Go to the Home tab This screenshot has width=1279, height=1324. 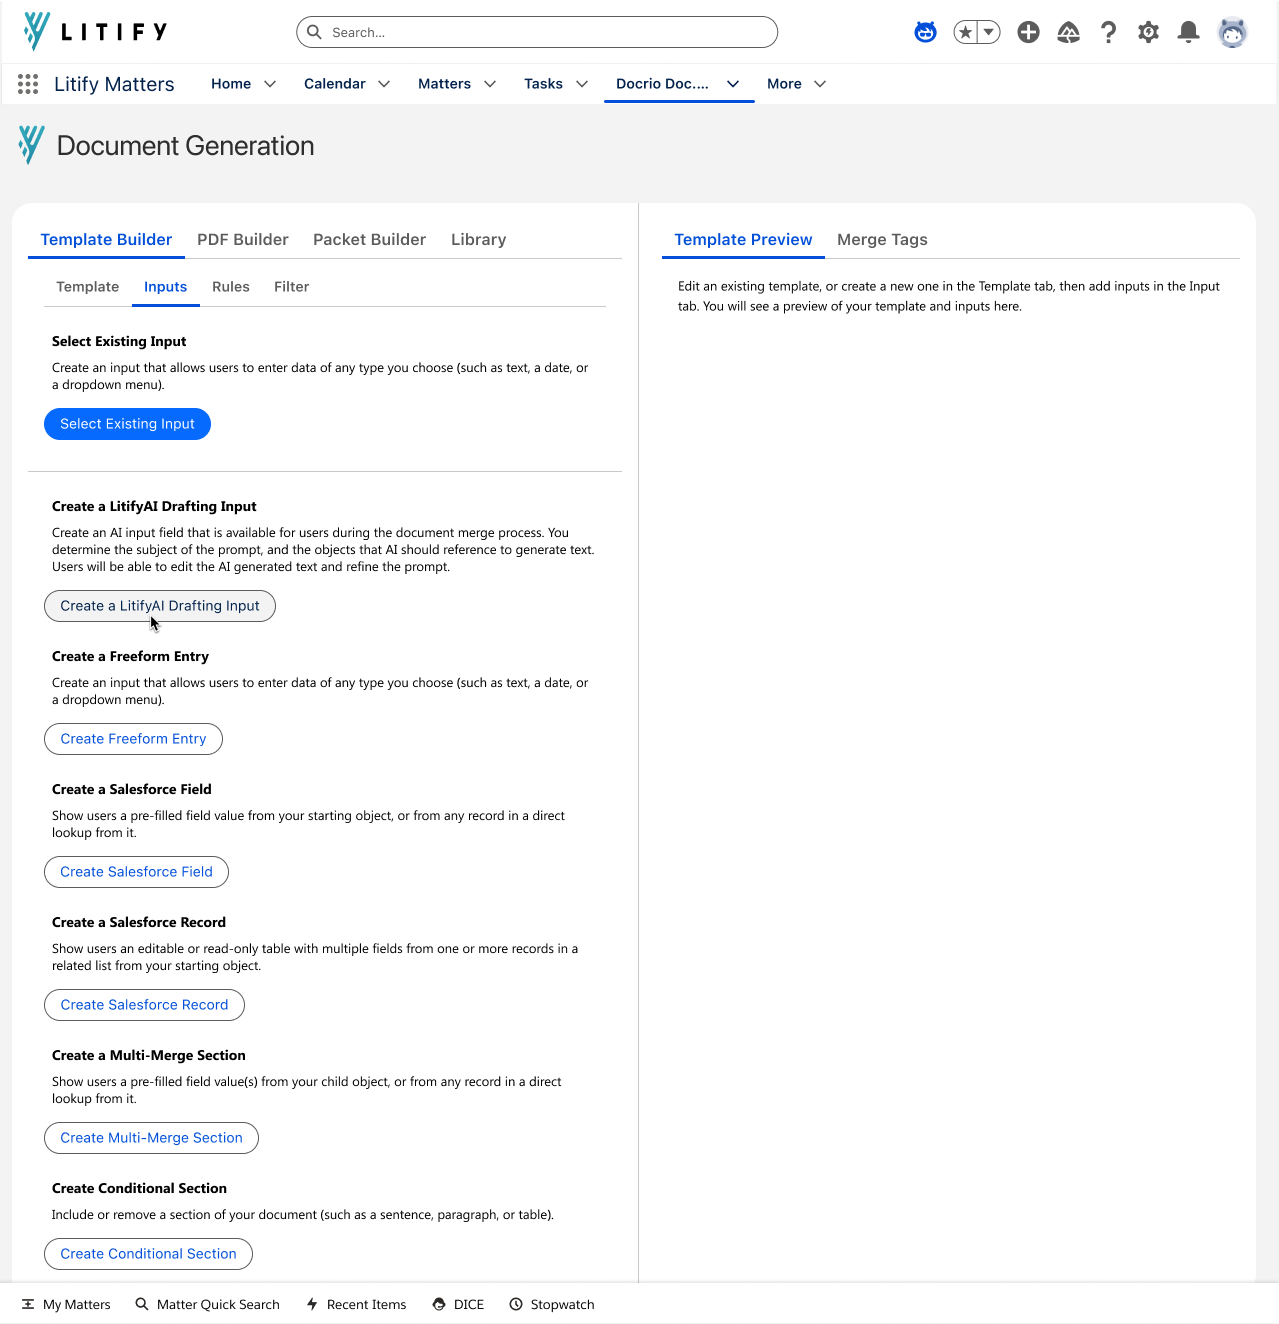[231, 84]
